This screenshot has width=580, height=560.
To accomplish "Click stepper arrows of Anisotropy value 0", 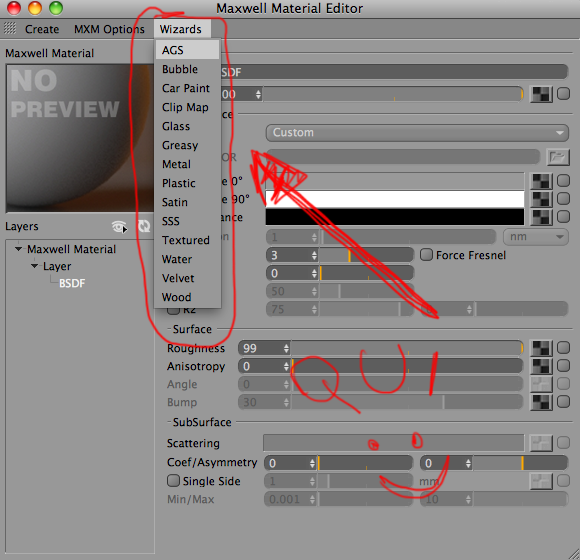I will point(286,366).
